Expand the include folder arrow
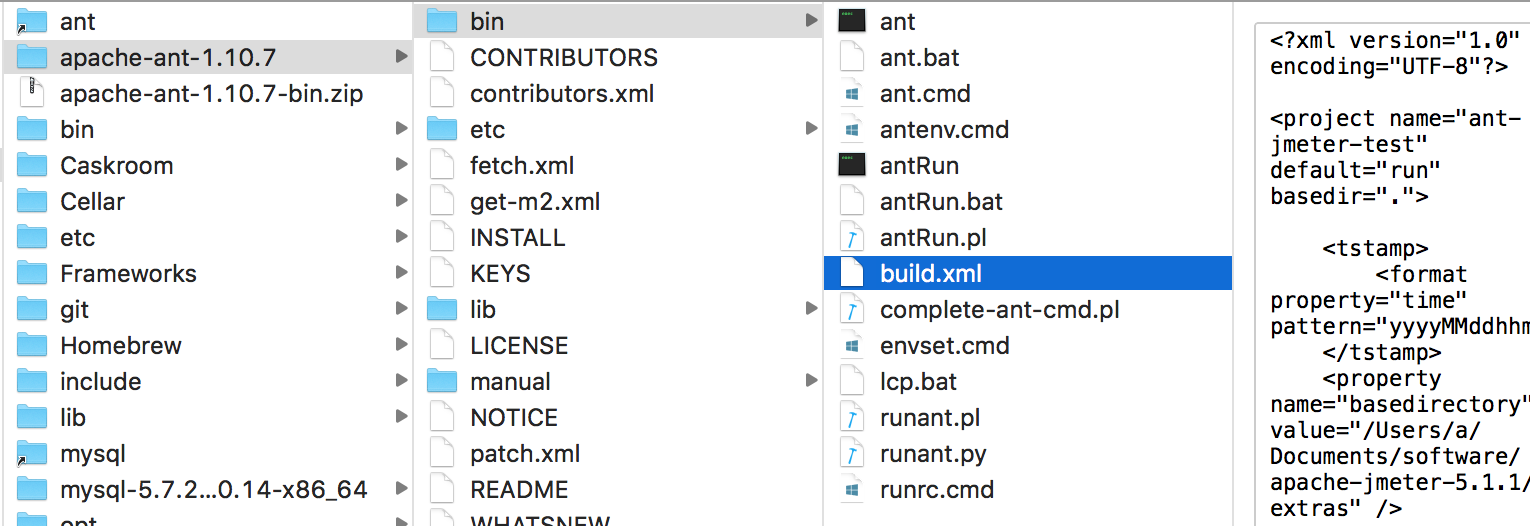The height and width of the screenshot is (526, 1530). tap(400, 381)
